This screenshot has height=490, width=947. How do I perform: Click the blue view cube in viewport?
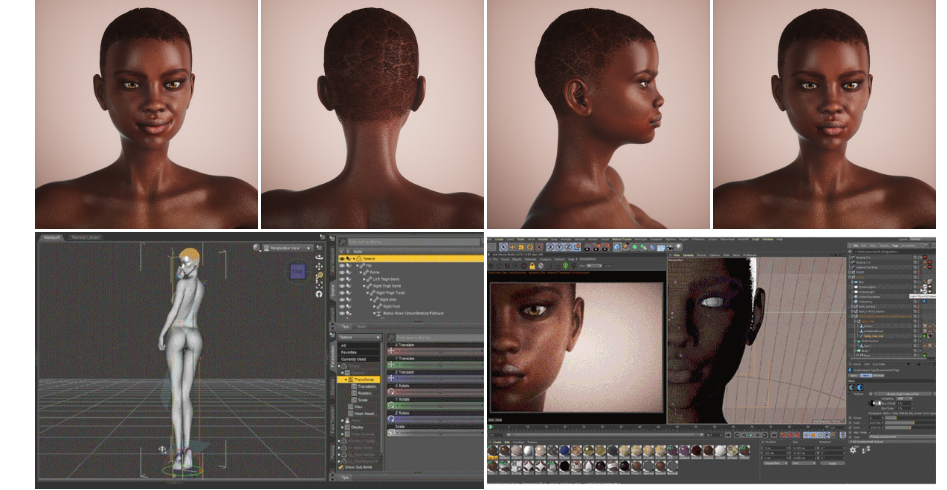point(298,271)
